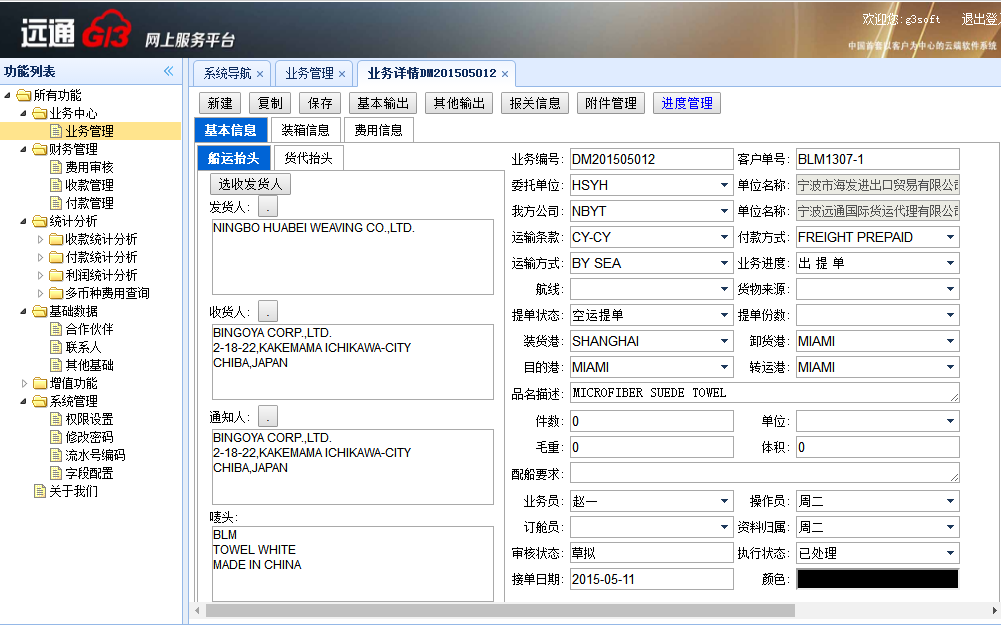
Task: Click the 流水号编码 document icon
Action: pos(56,455)
